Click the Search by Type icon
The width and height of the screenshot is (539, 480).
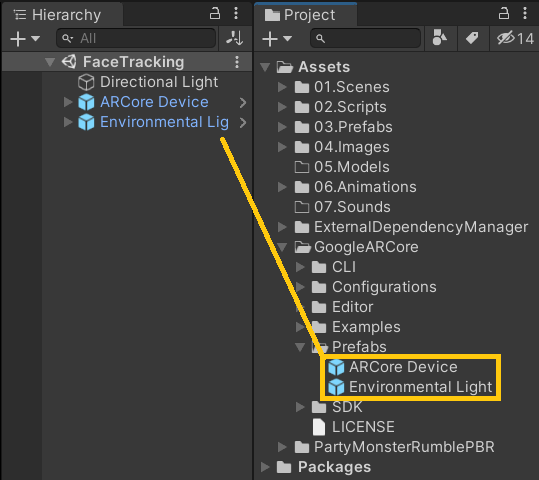(x=440, y=38)
